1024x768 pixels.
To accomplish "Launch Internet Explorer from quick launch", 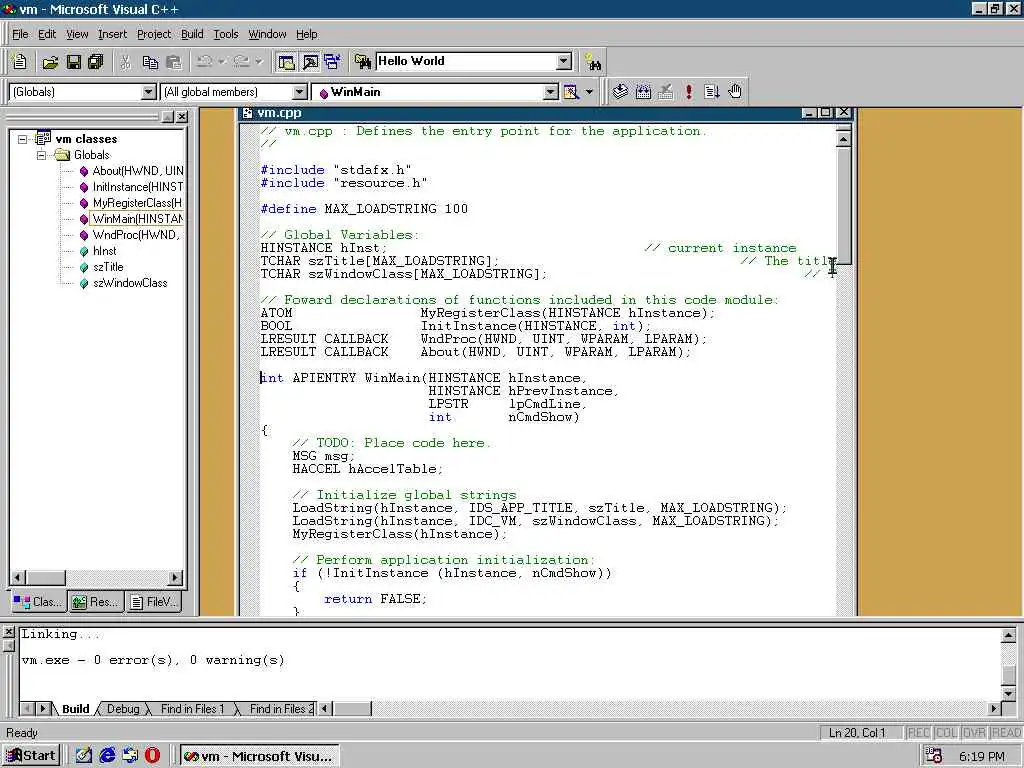I will point(107,756).
